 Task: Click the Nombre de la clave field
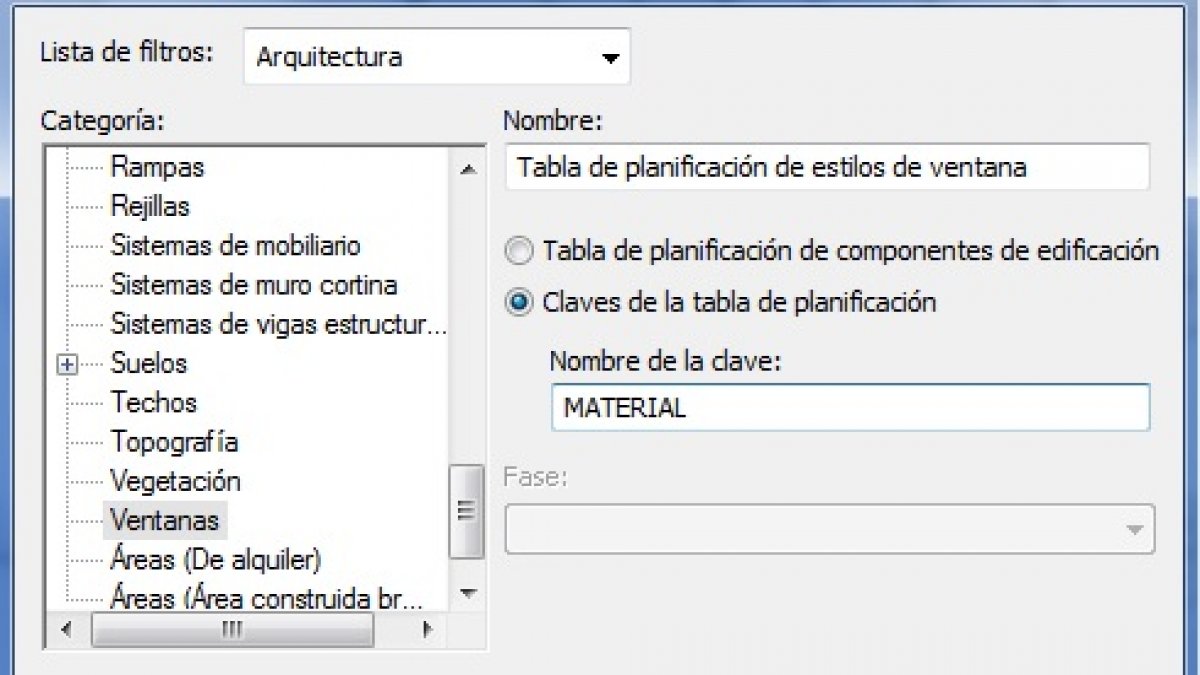[850, 408]
